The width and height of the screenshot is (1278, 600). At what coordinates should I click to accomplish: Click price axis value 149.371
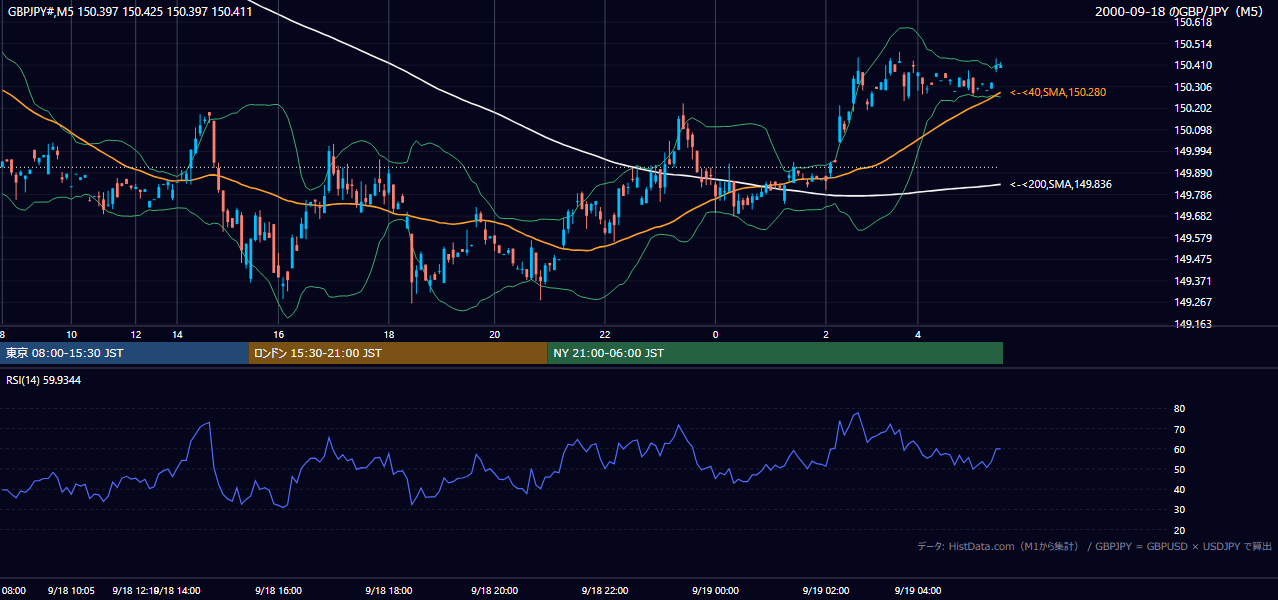click(1193, 281)
